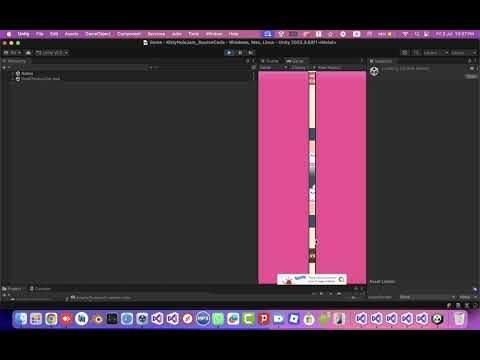The image size is (480, 360).
Task: Open the Window menu
Action: pos(214,34)
